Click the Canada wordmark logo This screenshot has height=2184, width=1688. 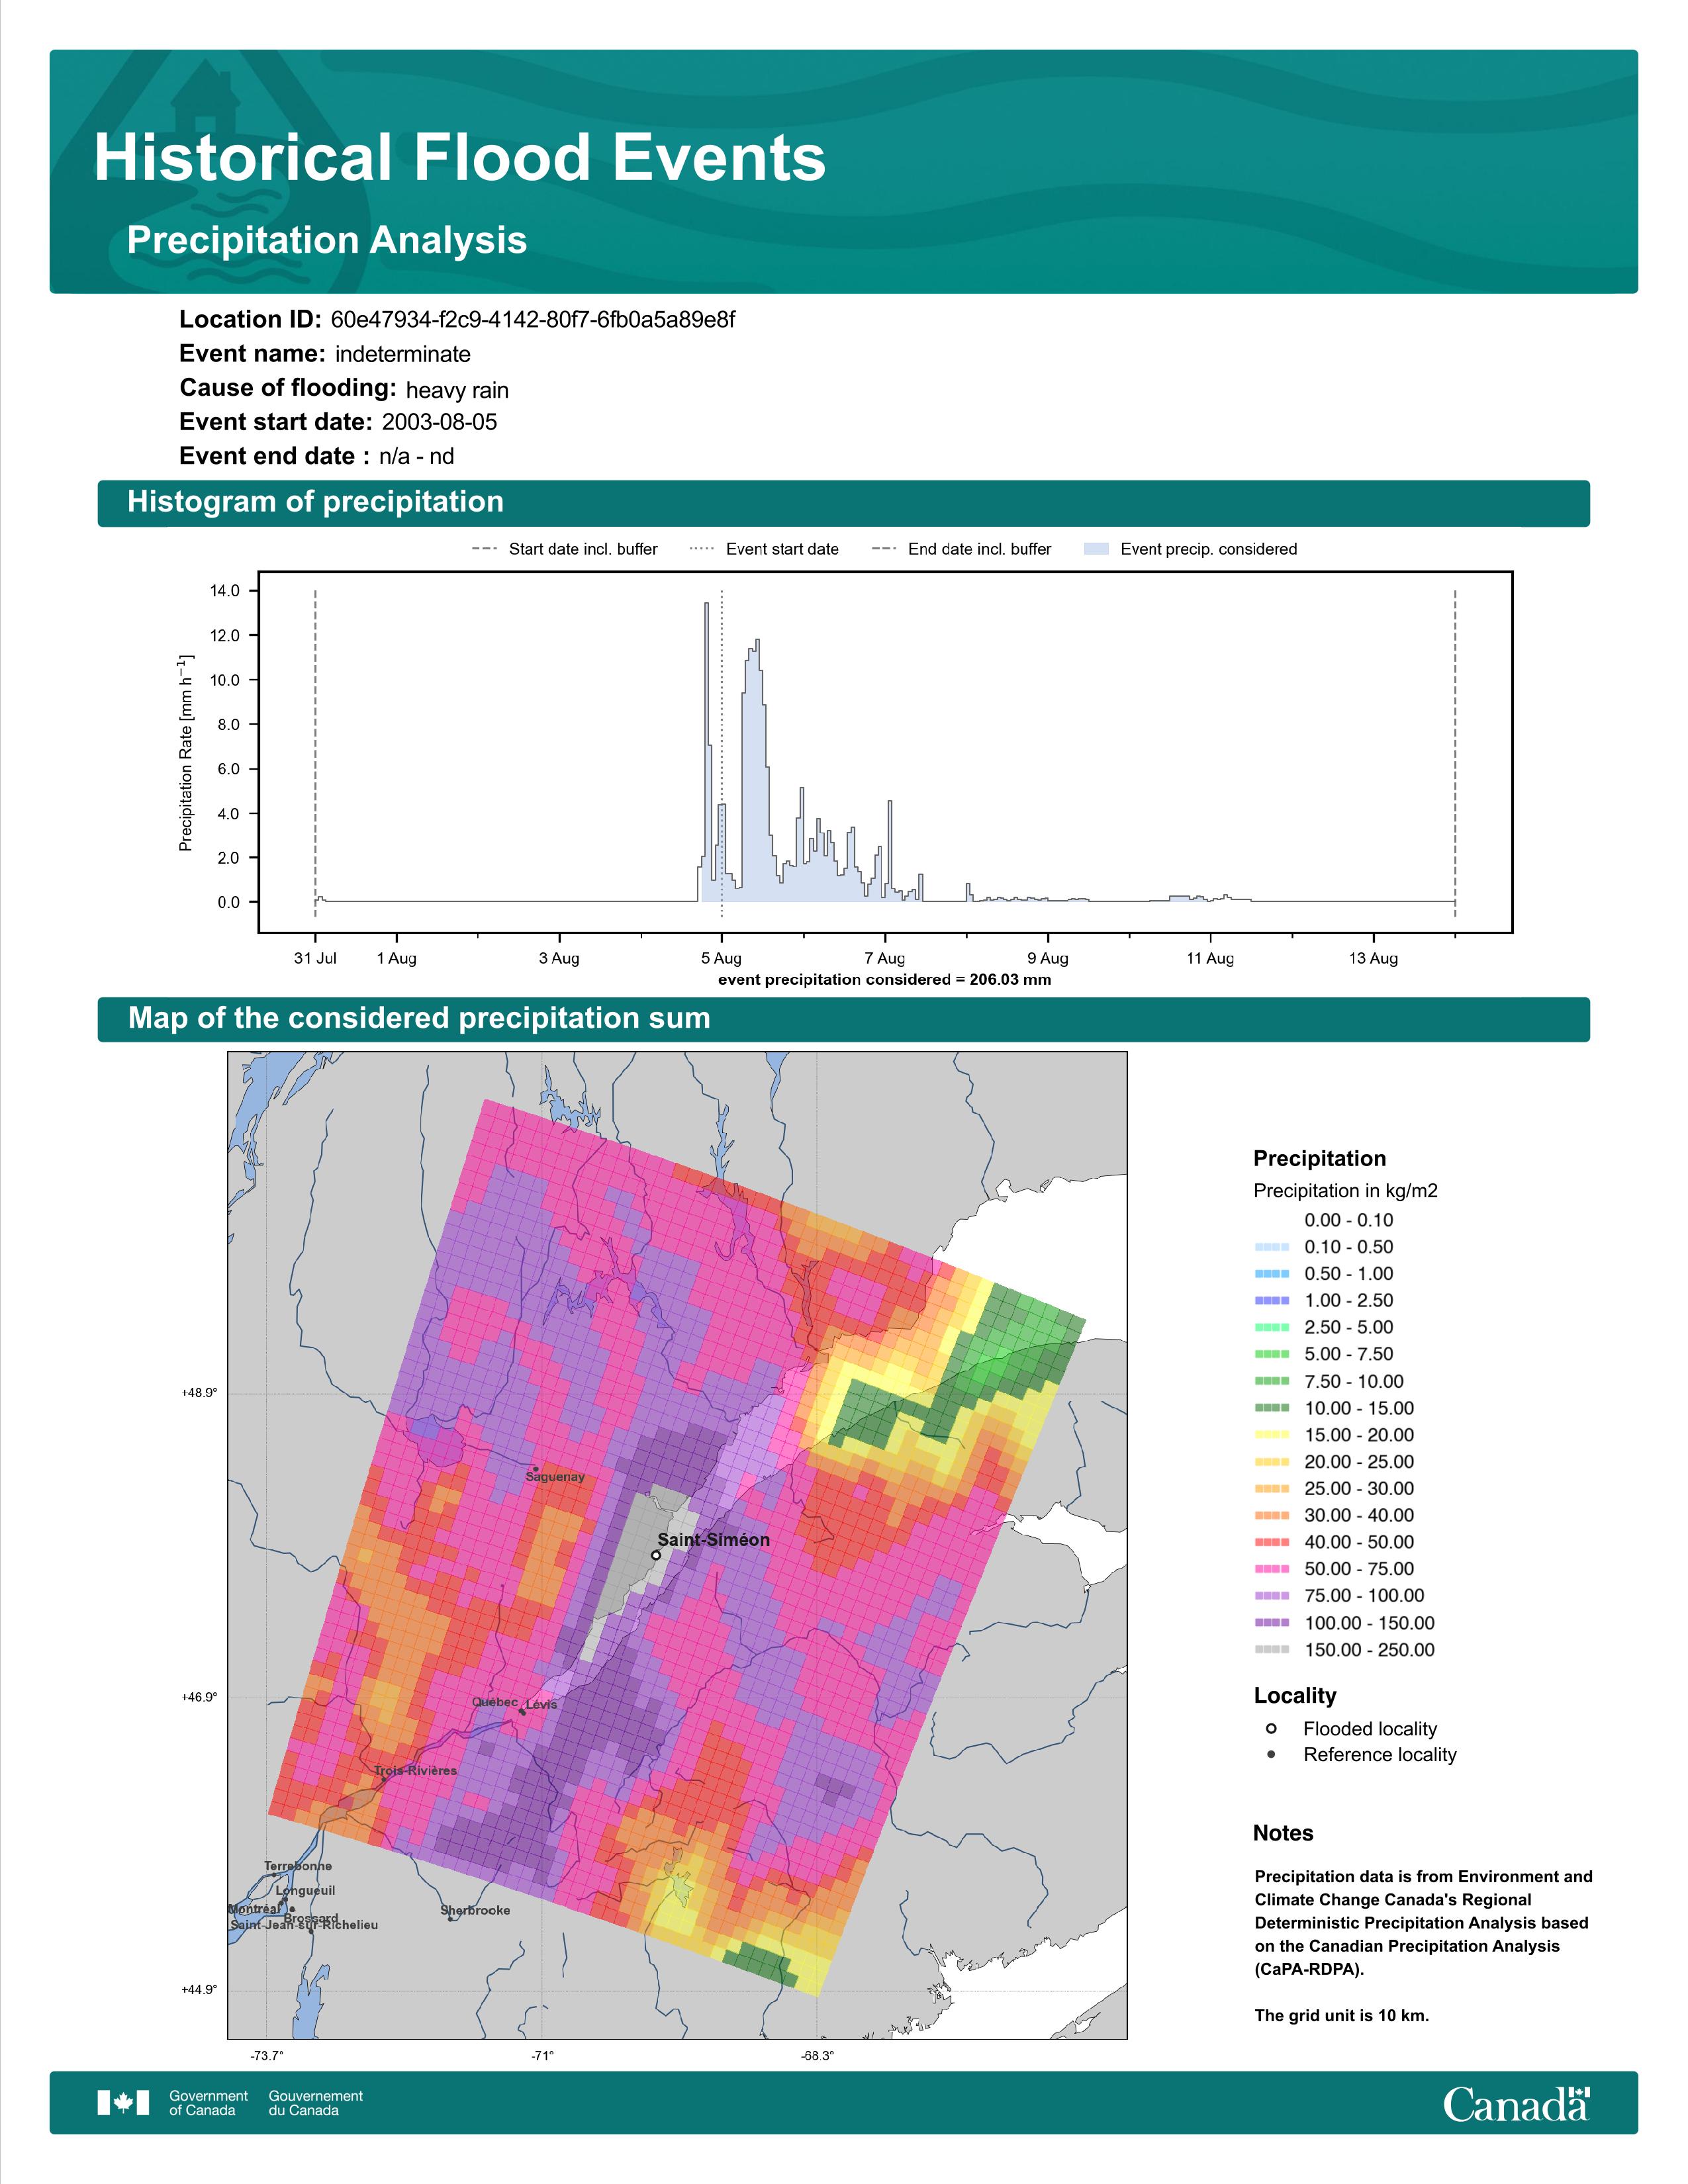(x=1516, y=2104)
